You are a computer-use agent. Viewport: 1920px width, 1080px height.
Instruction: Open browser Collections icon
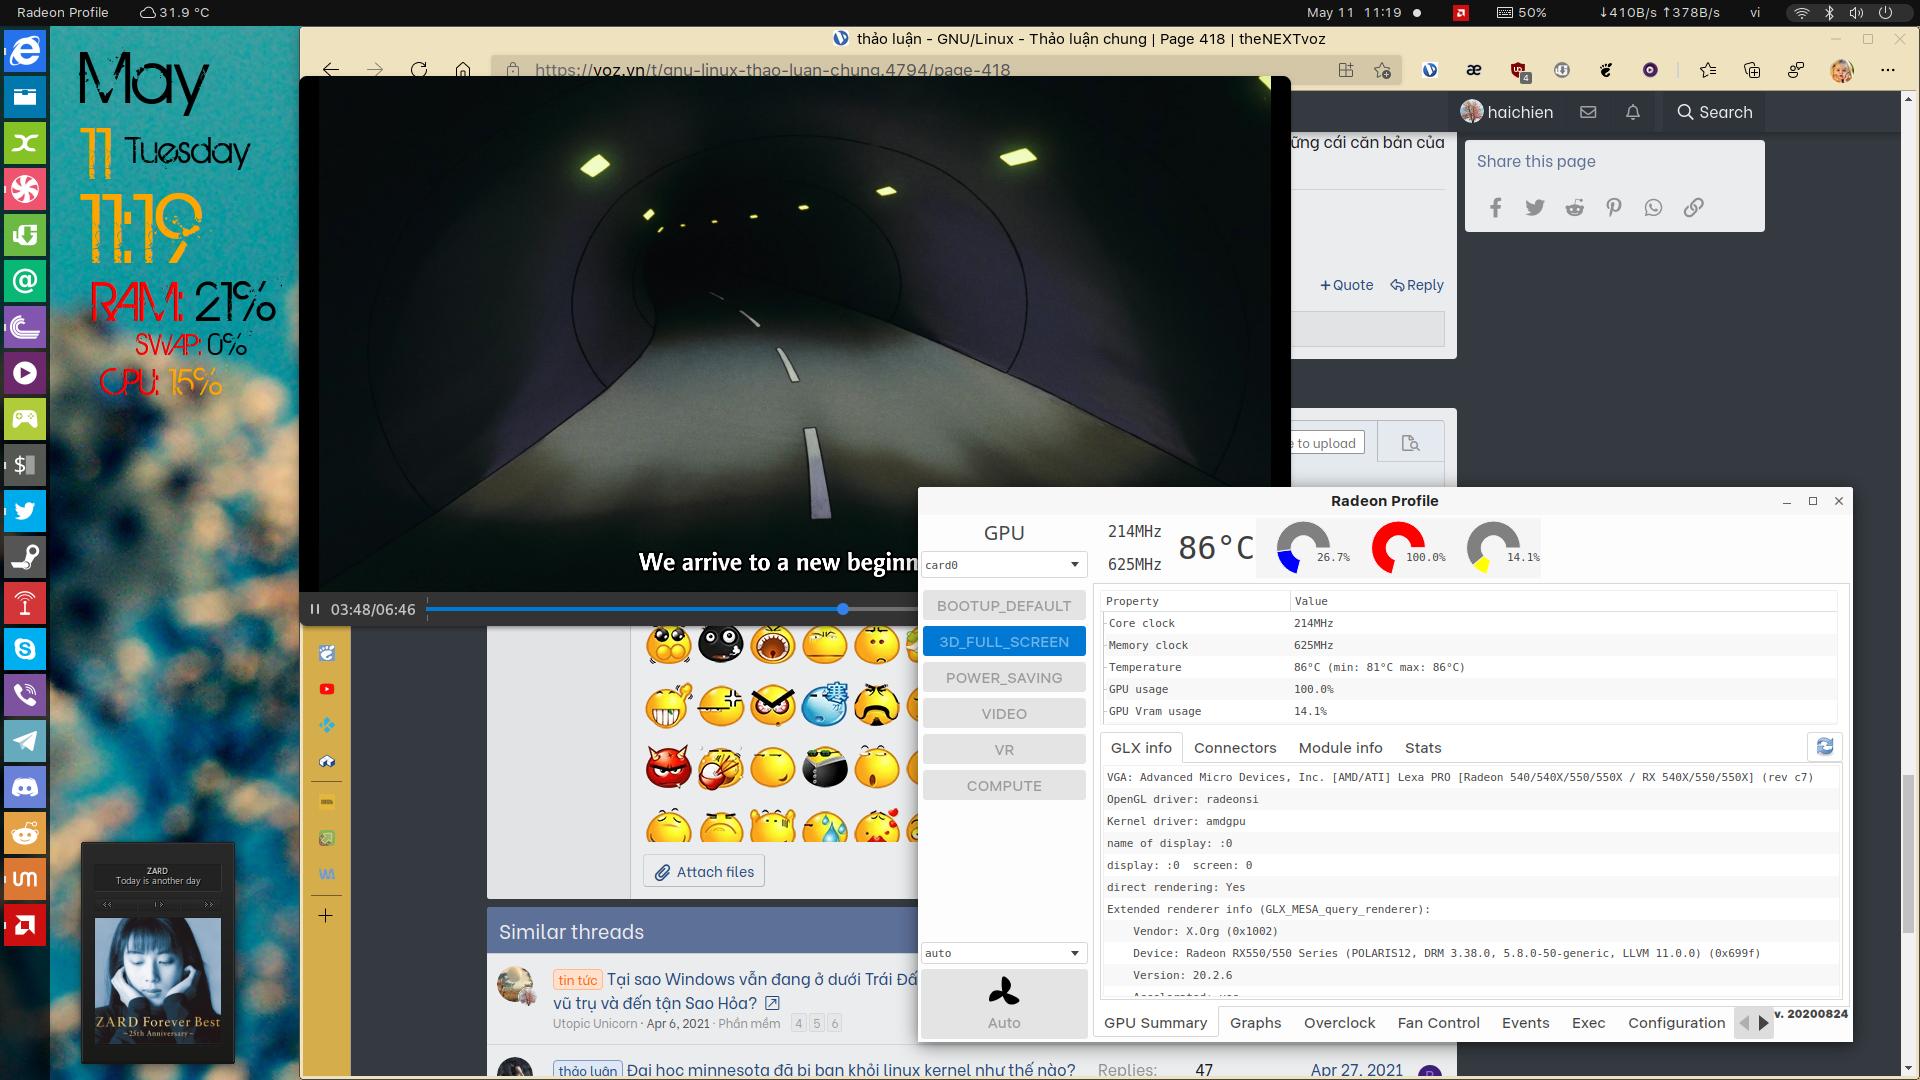point(1752,70)
